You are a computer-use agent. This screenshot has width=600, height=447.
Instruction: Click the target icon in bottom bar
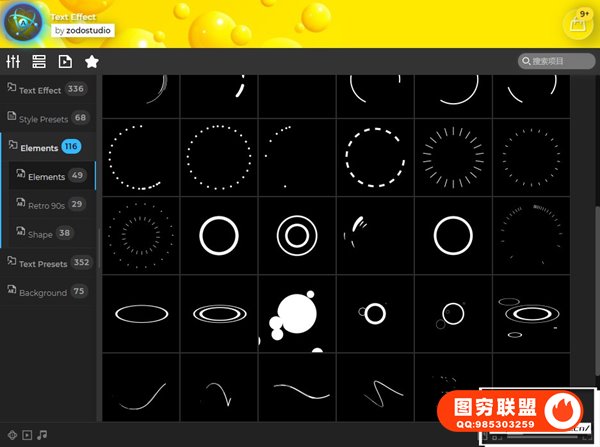click(12, 435)
